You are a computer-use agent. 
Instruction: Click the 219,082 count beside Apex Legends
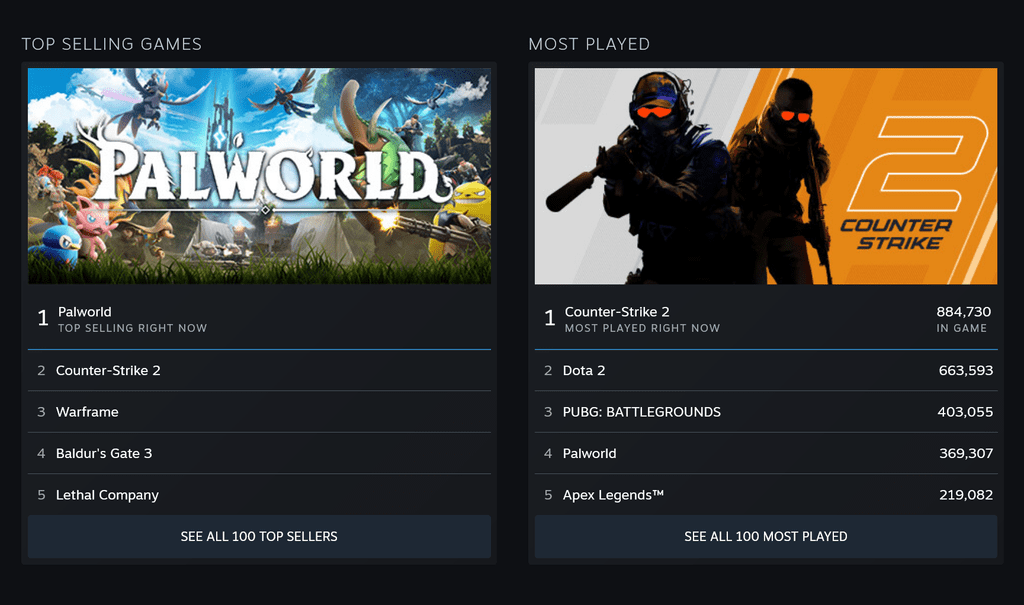pyautogui.click(x=965, y=495)
